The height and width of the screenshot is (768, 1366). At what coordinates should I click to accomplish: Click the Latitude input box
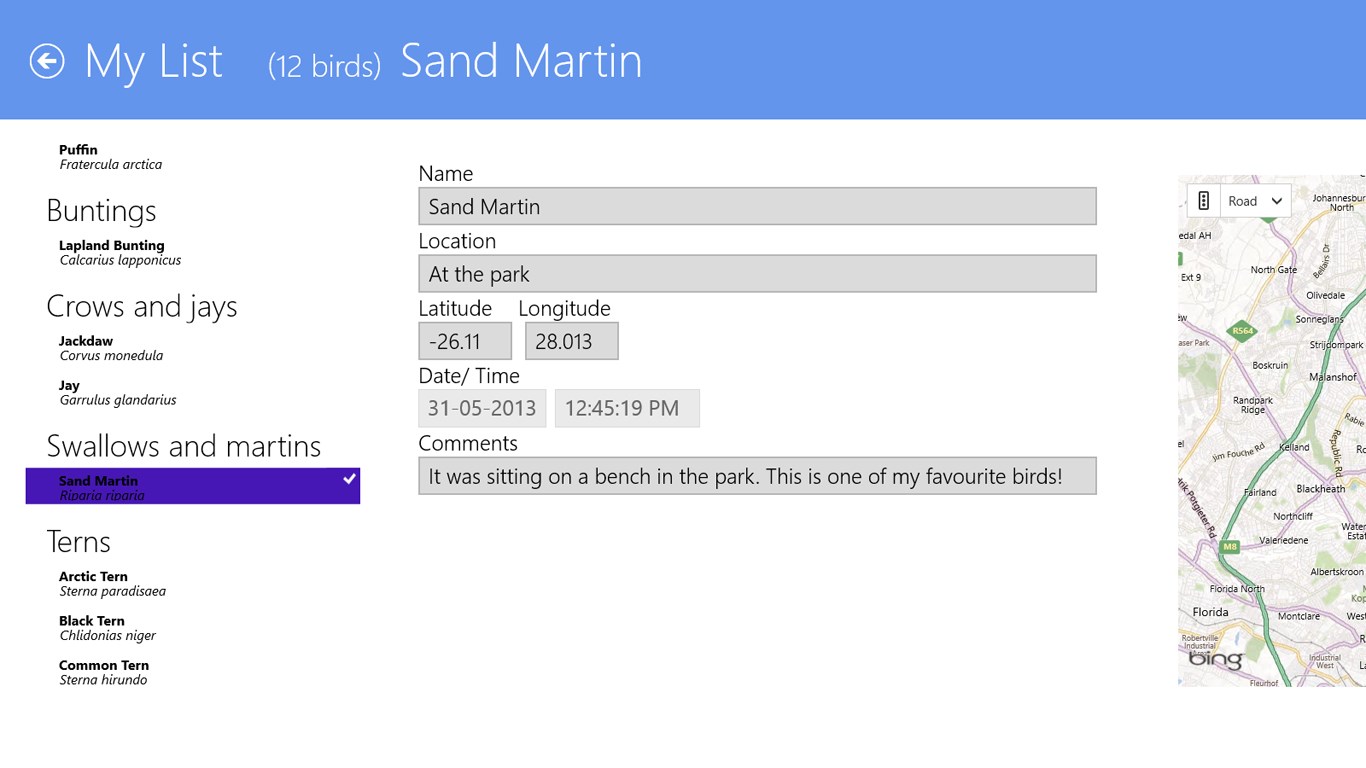pyautogui.click(x=465, y=341)
